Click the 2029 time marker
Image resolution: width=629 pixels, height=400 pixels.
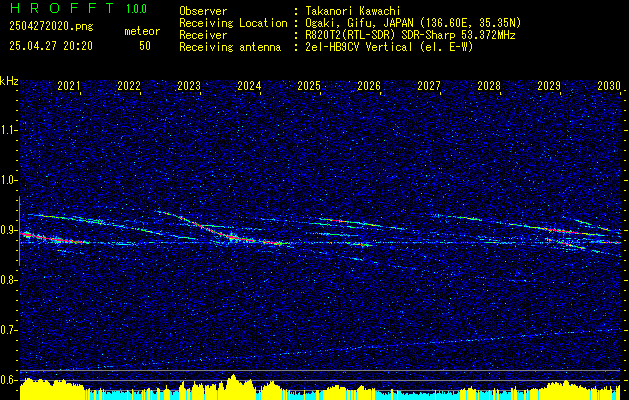pyautogui.click(x=549, y=85)
